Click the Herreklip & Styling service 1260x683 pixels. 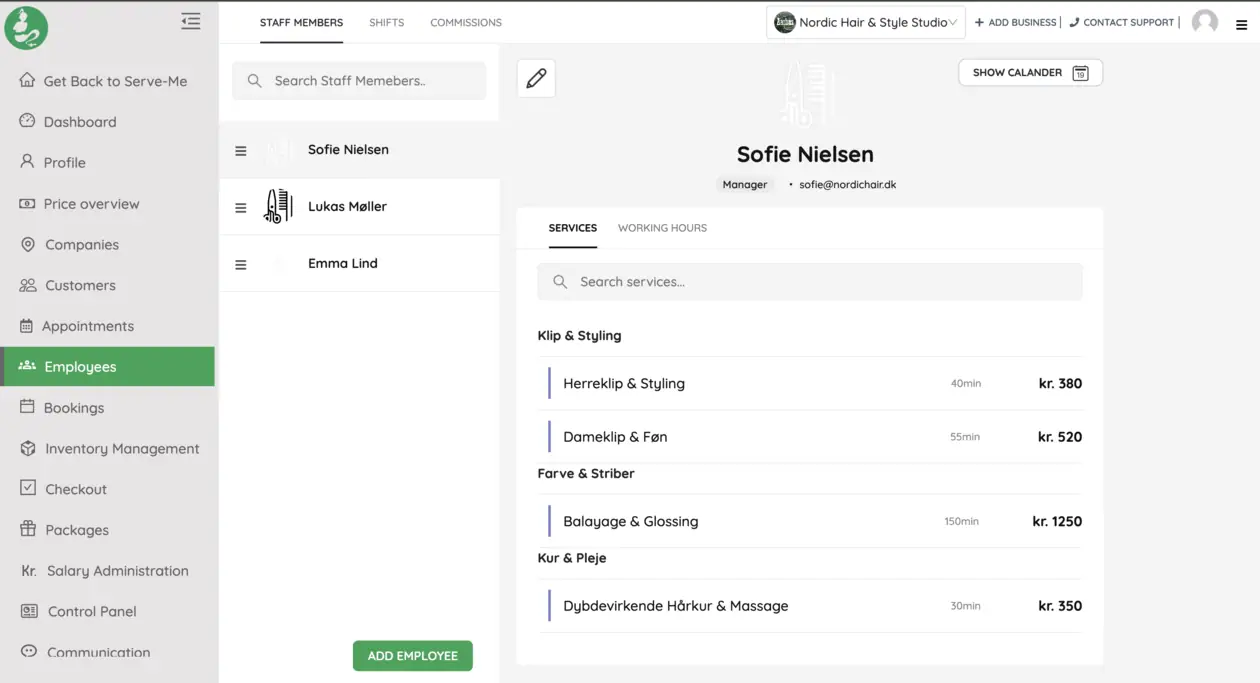point(810,383)
